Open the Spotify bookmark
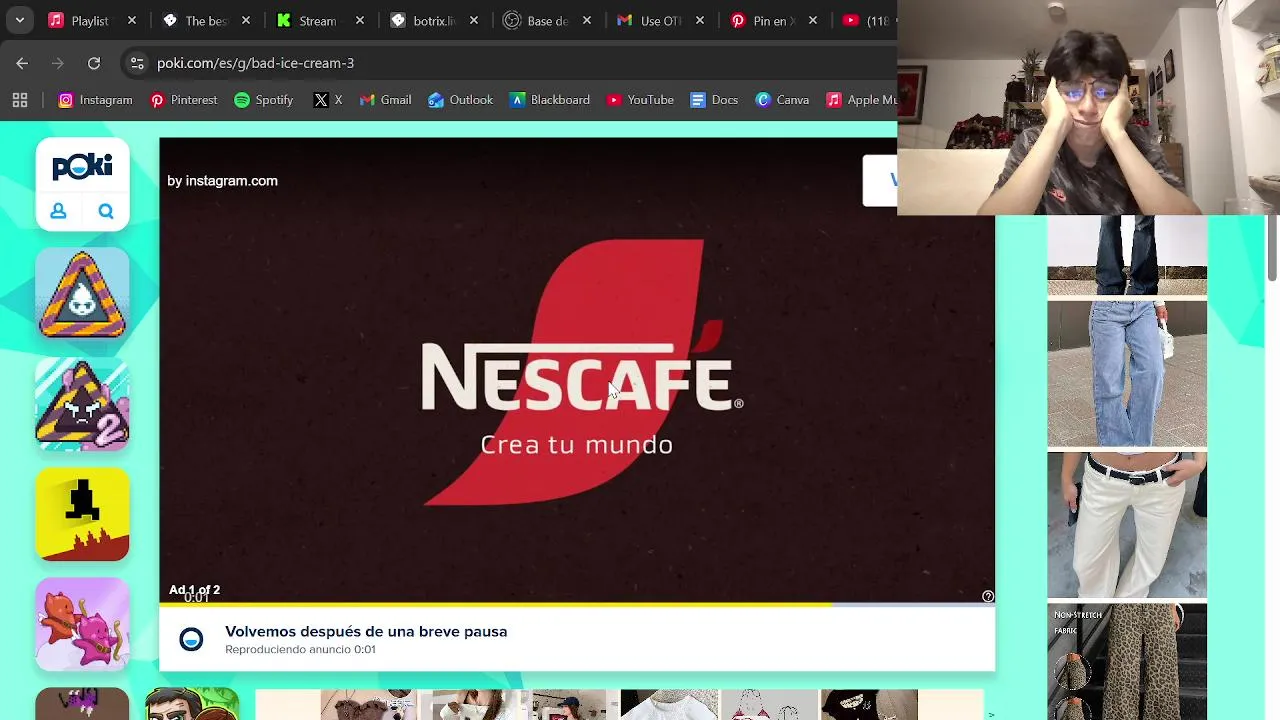 (x=263, y=100)
